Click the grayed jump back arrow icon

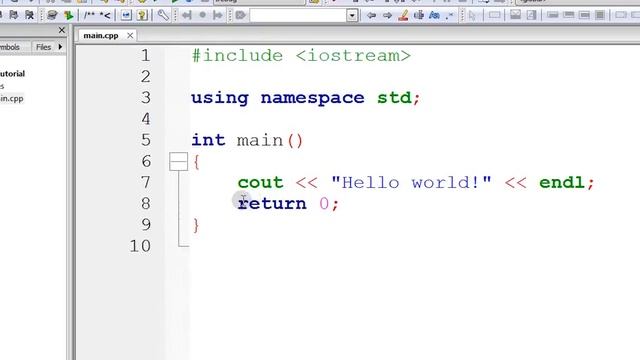click(x=187, y=16)
